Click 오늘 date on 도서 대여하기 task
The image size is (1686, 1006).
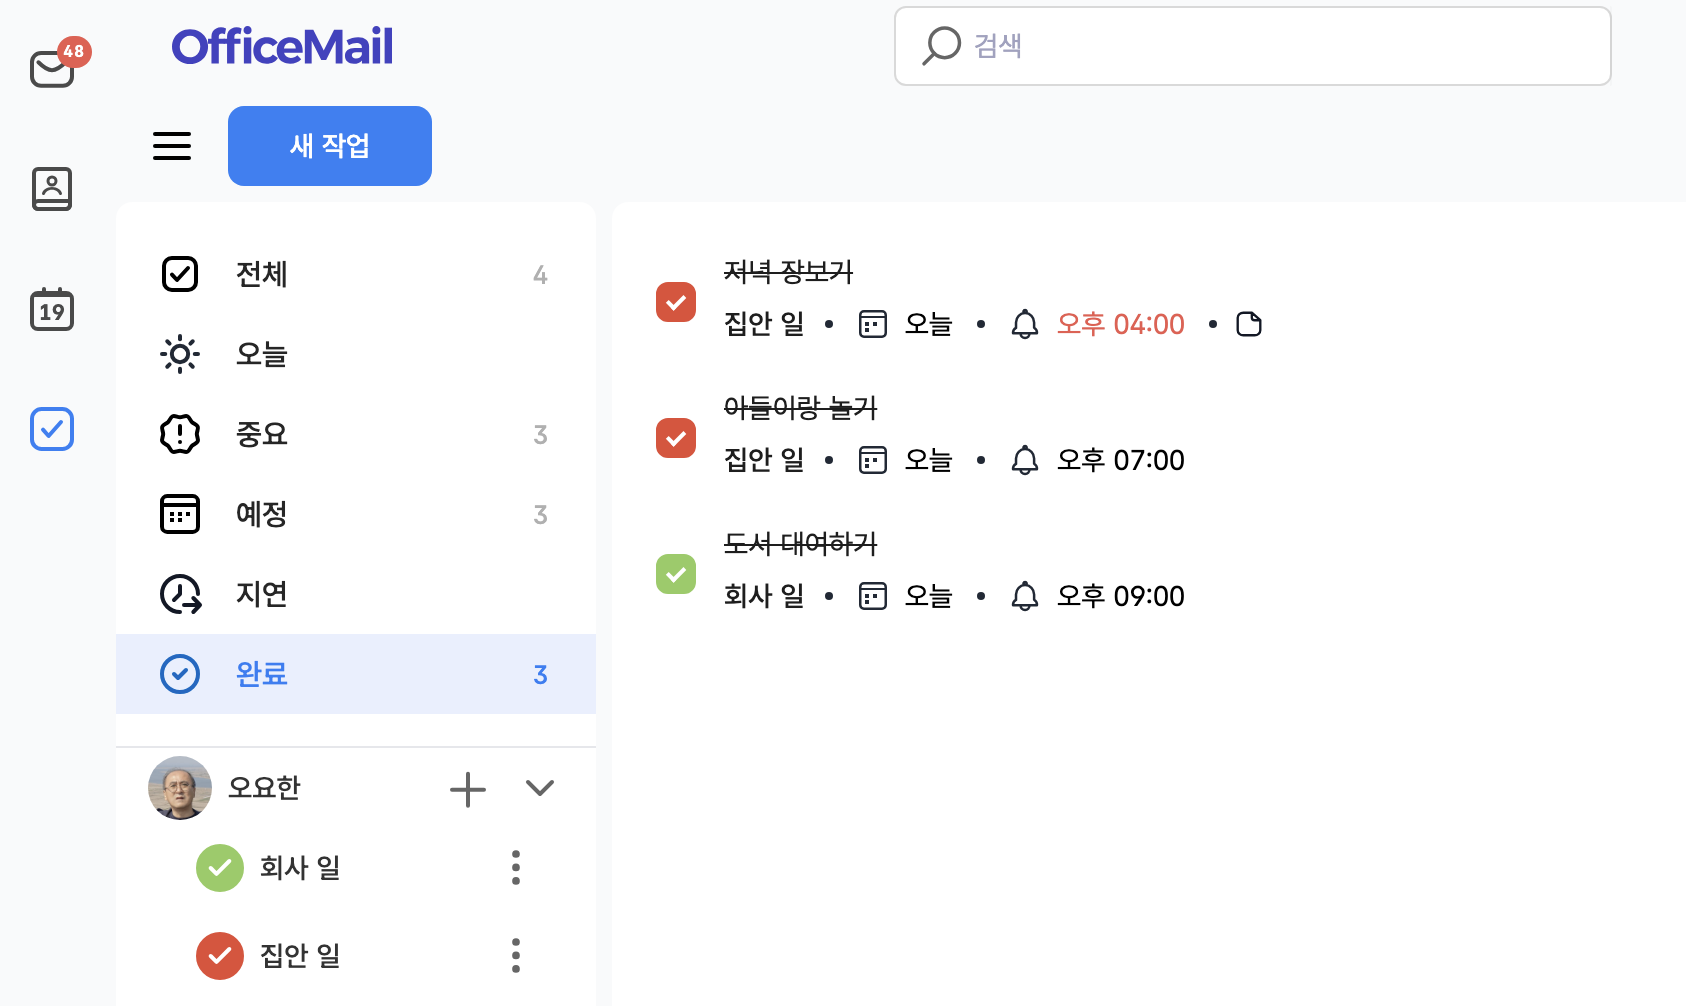[928, 596]
